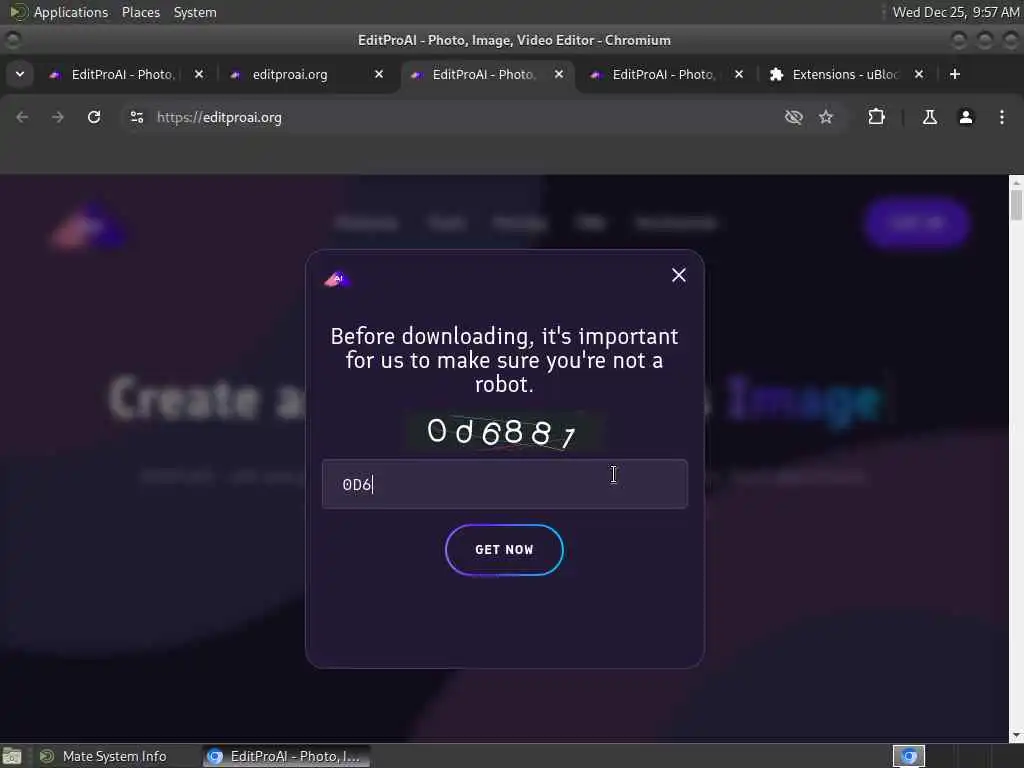Close the fourth EditProAI tab
This screenshot has width=1024, height=768.
(x=739, y=74)
